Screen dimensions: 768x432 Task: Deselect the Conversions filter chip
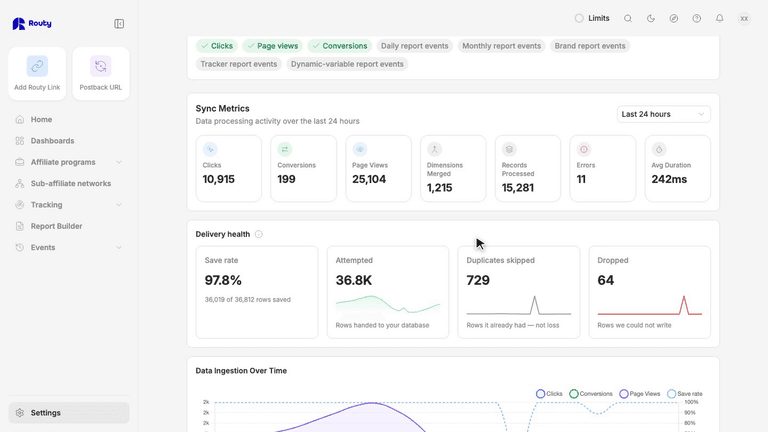(339, 46)
